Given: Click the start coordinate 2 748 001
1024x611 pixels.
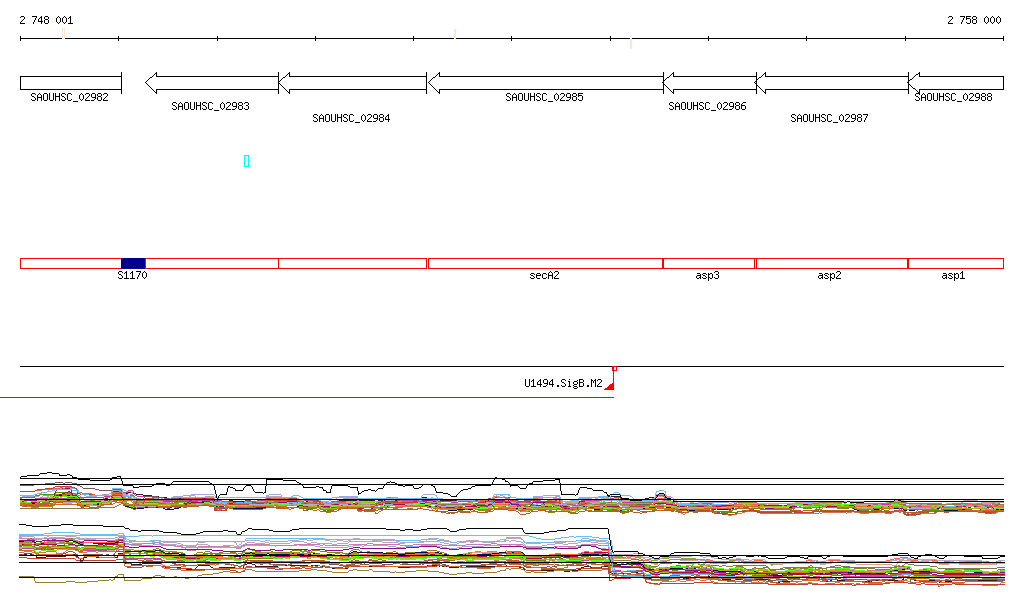Looking at the screenshot, I should (x=46, y=20).
